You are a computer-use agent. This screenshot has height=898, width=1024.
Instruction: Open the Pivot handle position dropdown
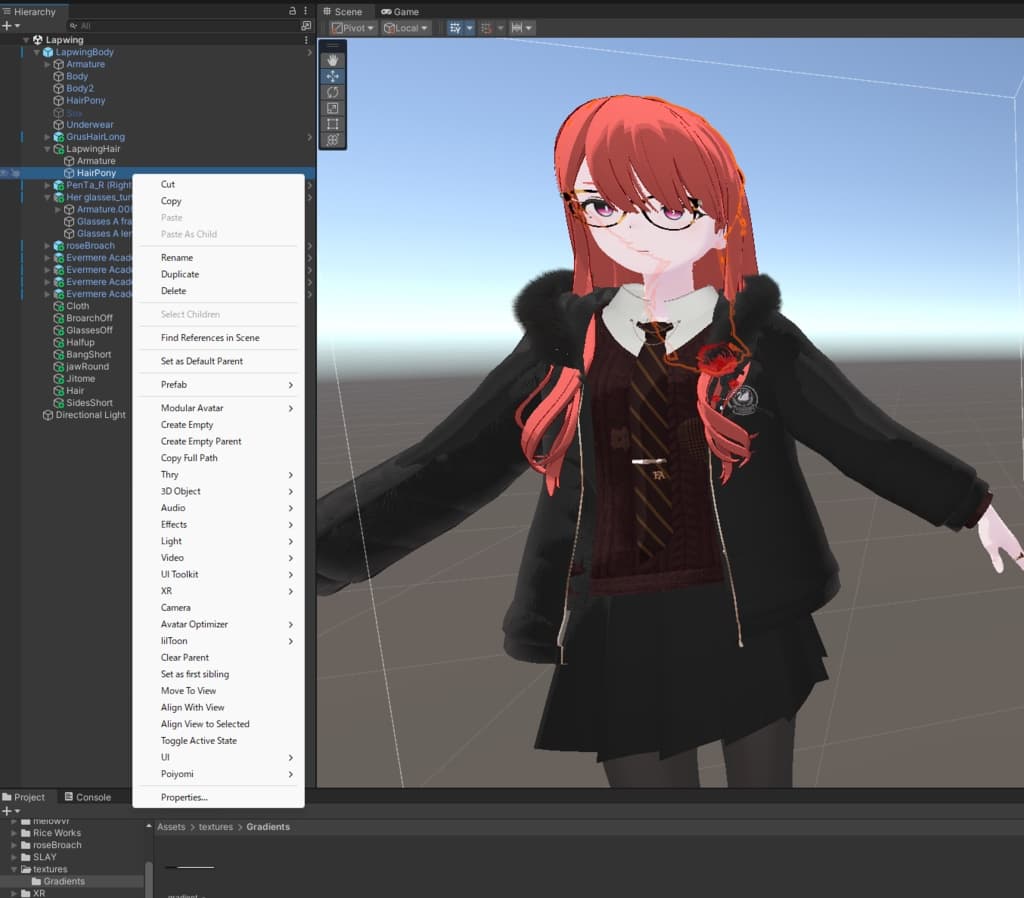[353, 28]
